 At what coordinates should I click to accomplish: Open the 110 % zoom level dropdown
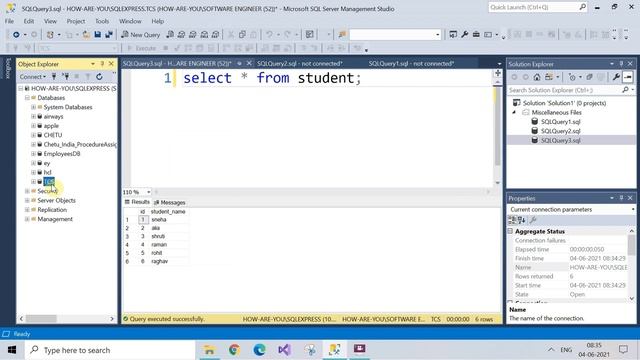(149, 192)
